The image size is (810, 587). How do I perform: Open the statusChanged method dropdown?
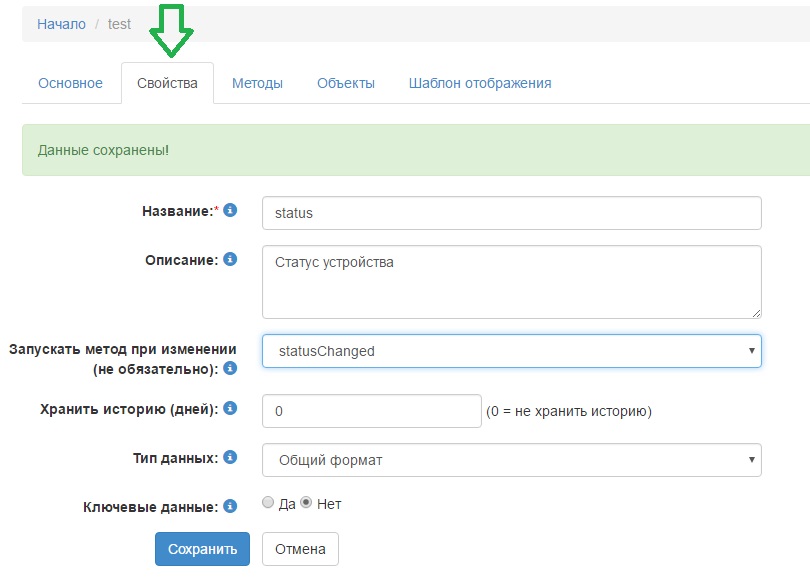point(511,351)
